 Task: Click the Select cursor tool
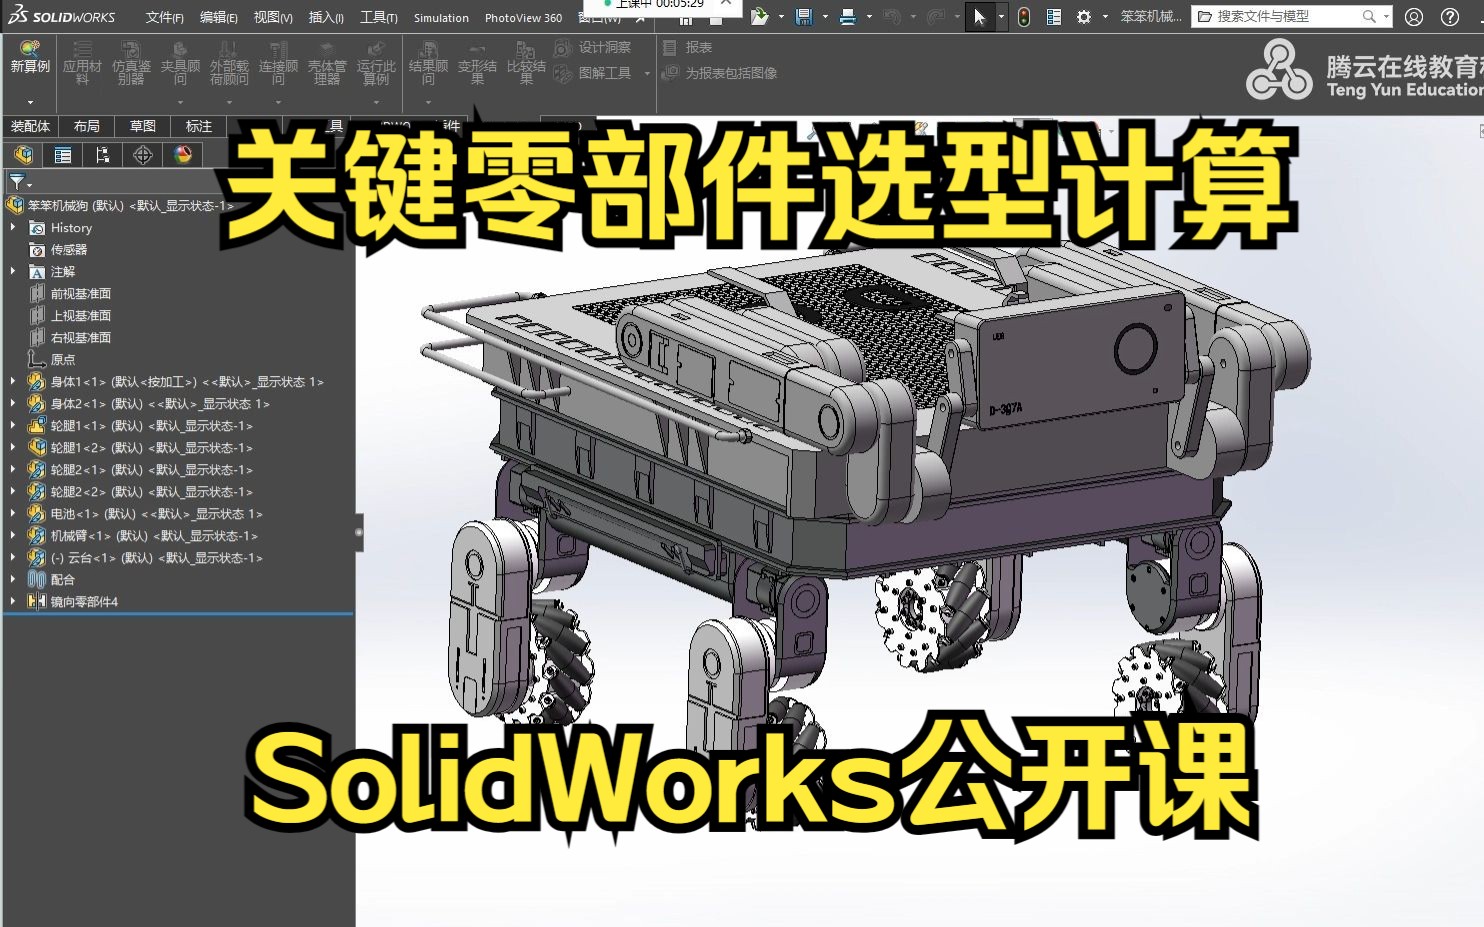coord(979,16)
